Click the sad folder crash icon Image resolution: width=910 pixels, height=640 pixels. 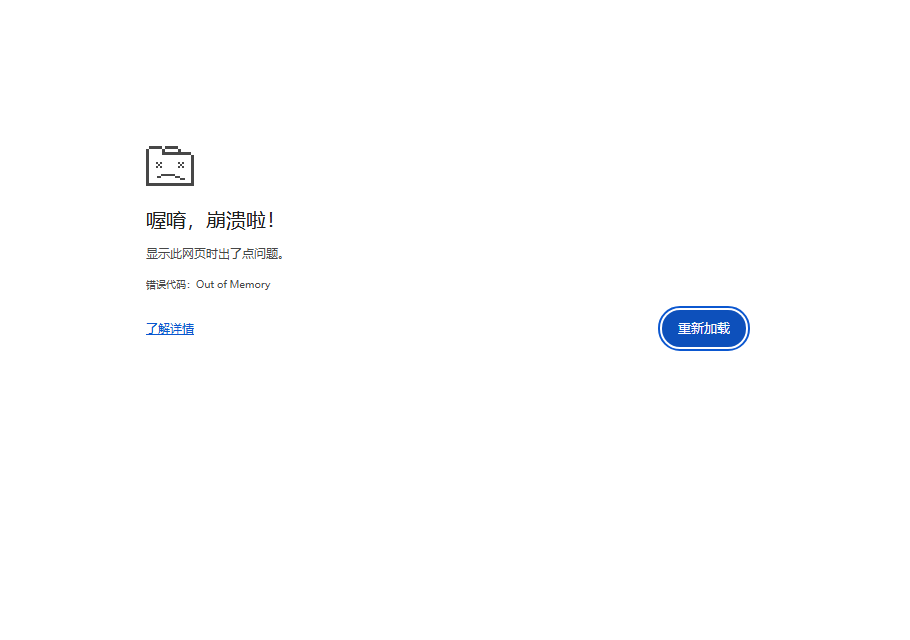(169, 166)
